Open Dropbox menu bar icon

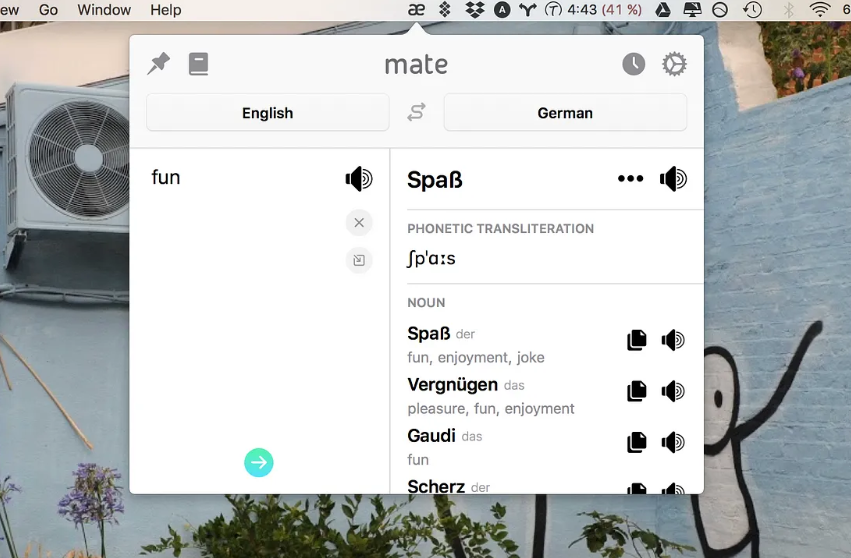(474, 10)
